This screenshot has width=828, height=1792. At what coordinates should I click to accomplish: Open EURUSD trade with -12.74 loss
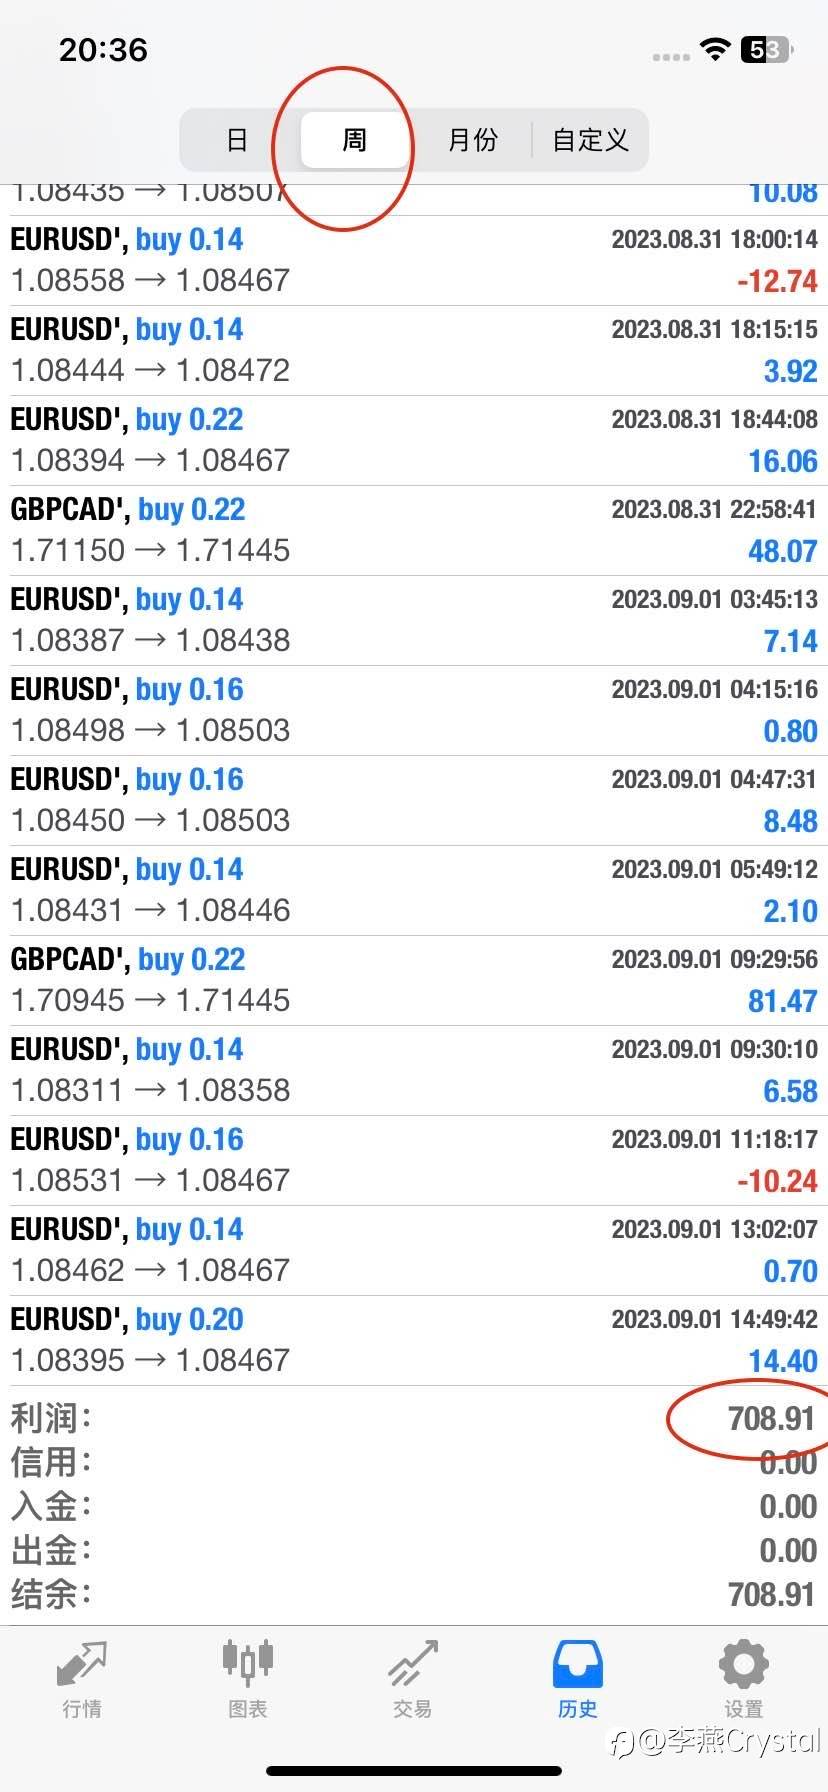(414, 260)
